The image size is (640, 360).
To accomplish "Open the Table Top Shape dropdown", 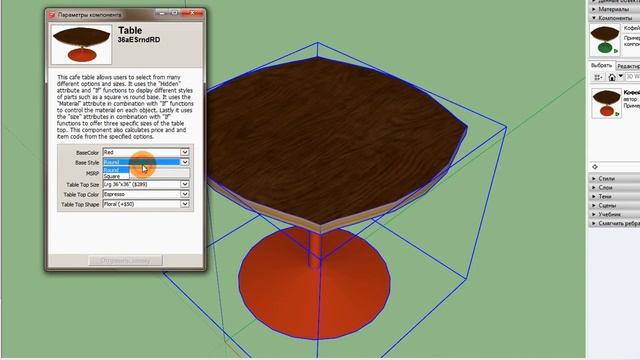I will point(146,204).
